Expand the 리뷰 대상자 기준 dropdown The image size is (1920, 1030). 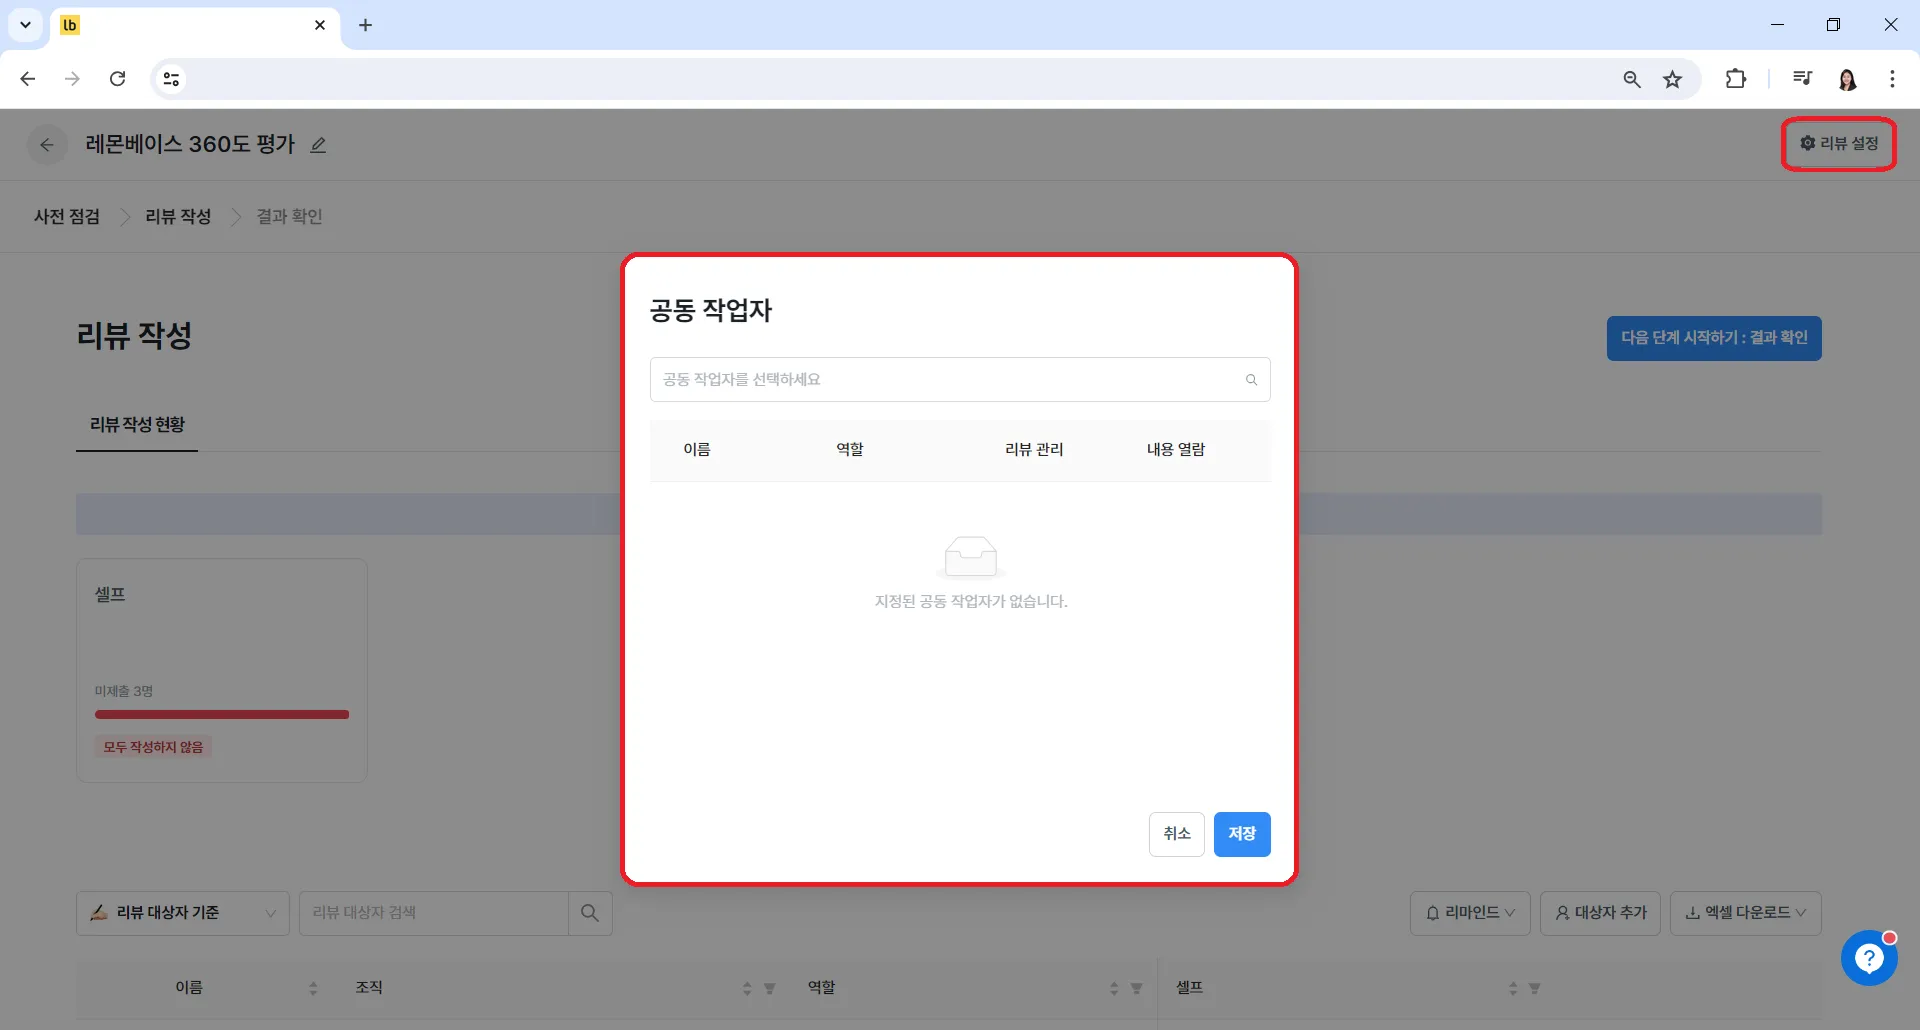pyautogui.click(x=183, y=913)
